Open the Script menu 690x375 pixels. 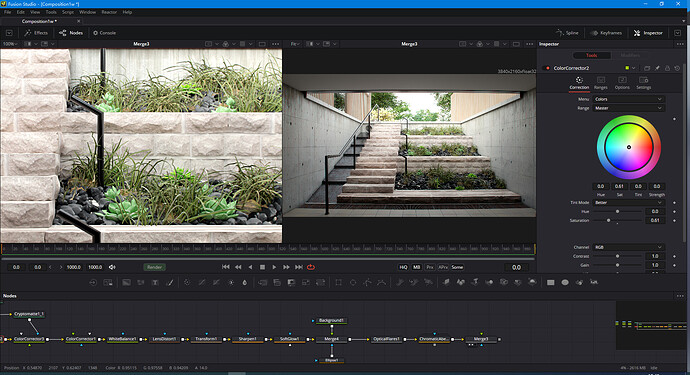coord(68,12)
